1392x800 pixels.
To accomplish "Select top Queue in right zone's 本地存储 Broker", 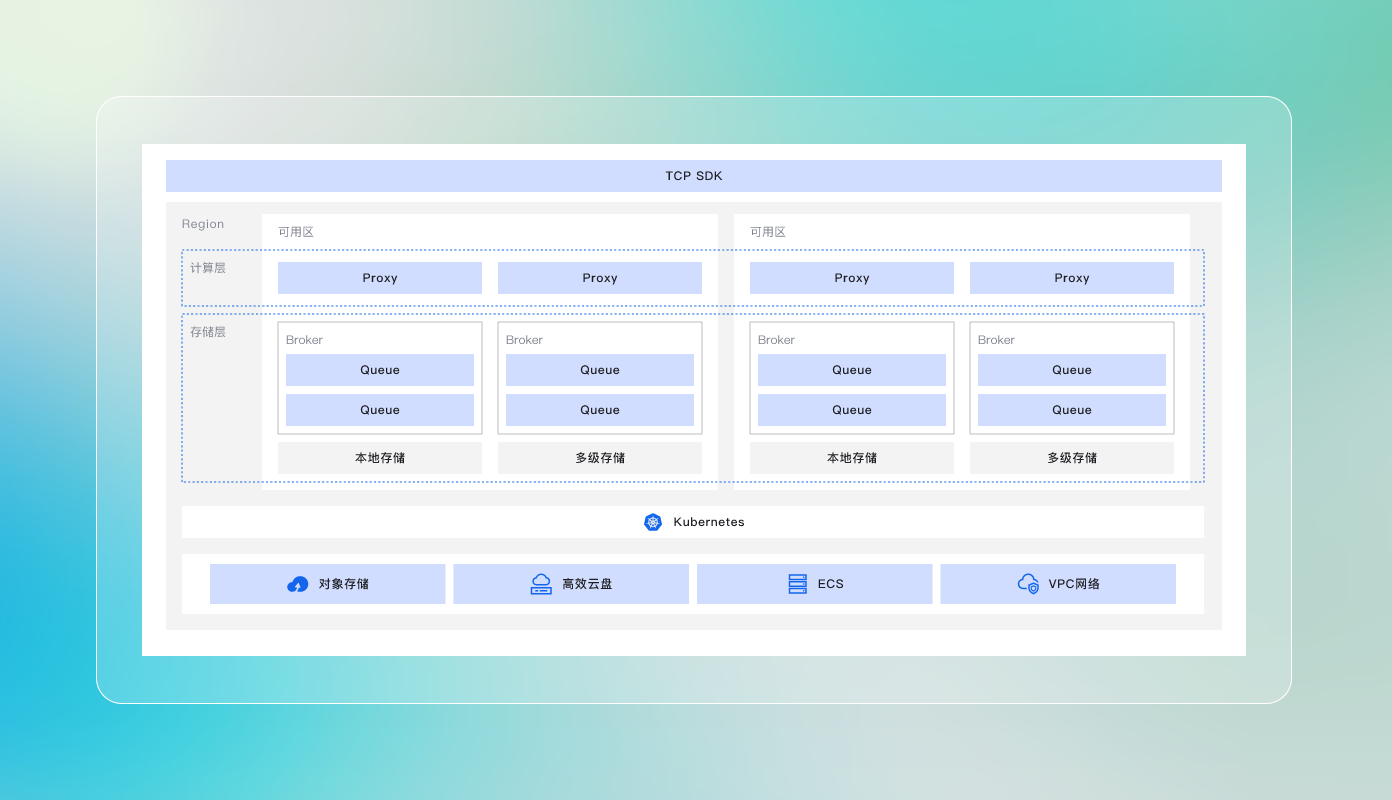I will coord(852,370).
